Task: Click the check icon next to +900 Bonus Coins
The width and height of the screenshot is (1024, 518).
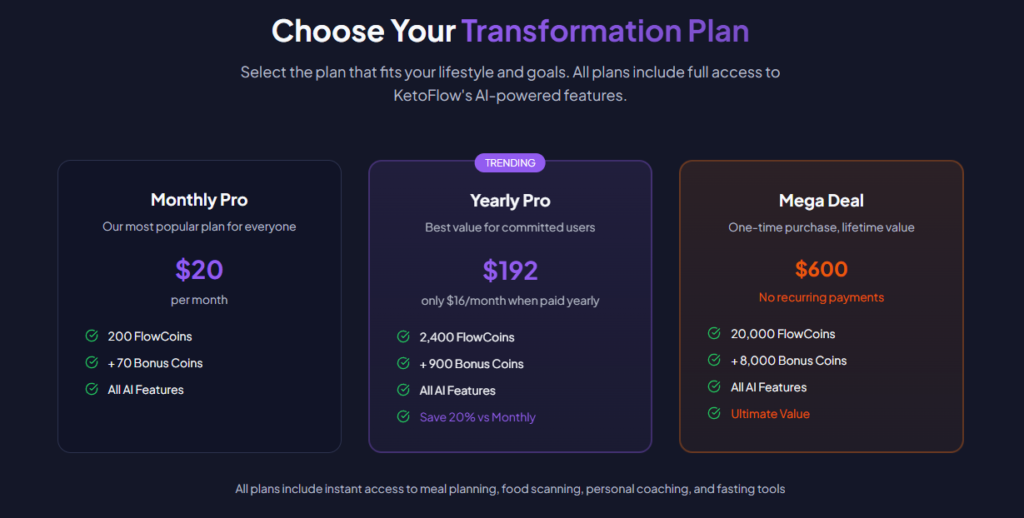Action: (403, 364)
